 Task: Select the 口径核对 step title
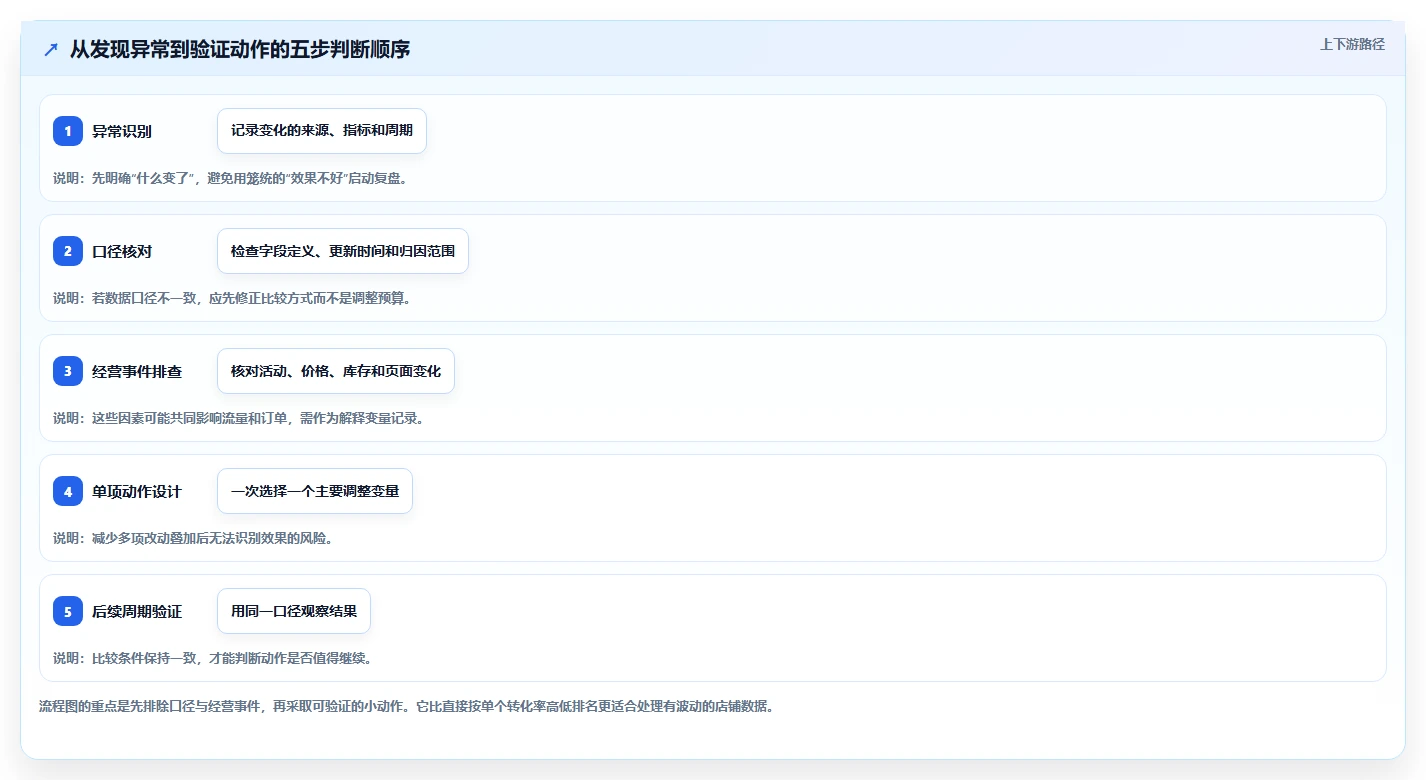click(122, 251)
